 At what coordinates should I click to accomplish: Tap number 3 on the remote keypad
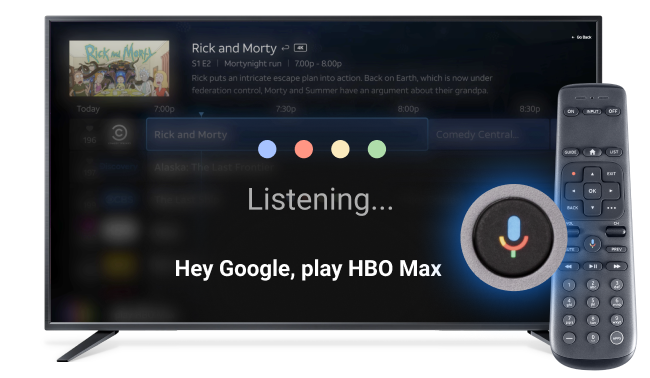click(616, 285)
